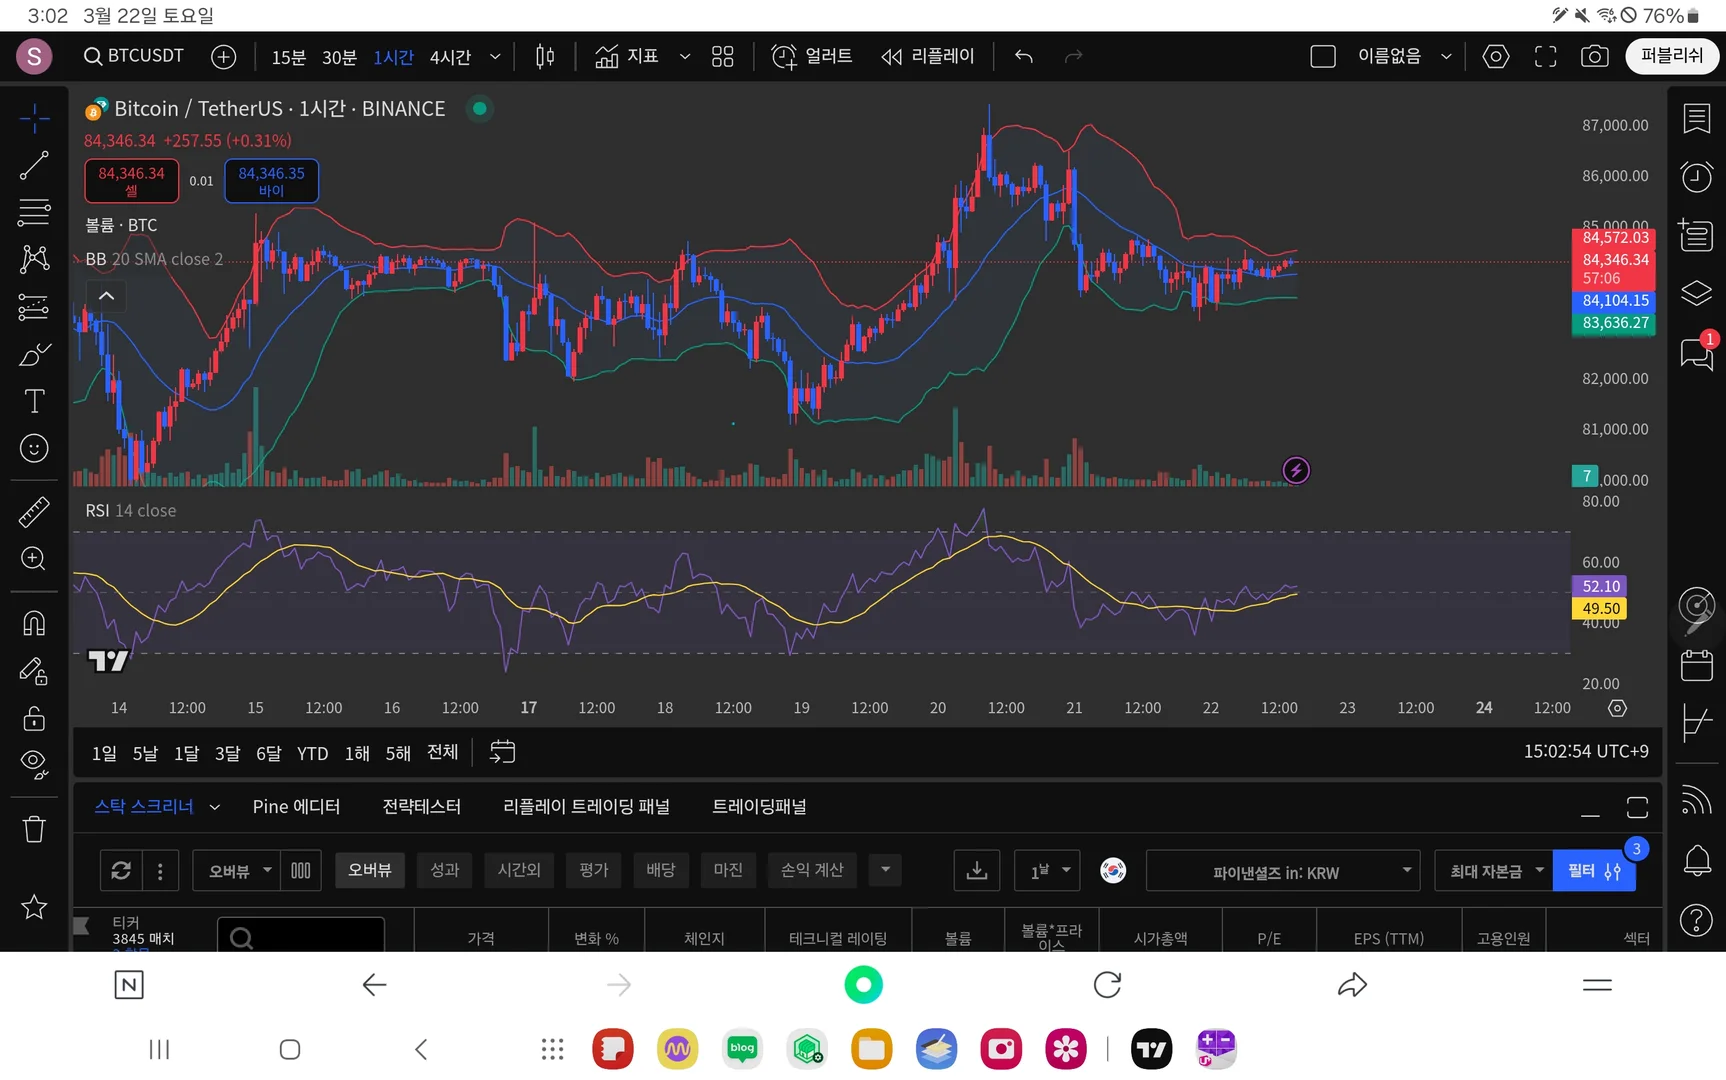Select the trend line drawing tool
Image resolution: width=1726 pixels, height=1080 pixels.
click(x=34, y=166)
